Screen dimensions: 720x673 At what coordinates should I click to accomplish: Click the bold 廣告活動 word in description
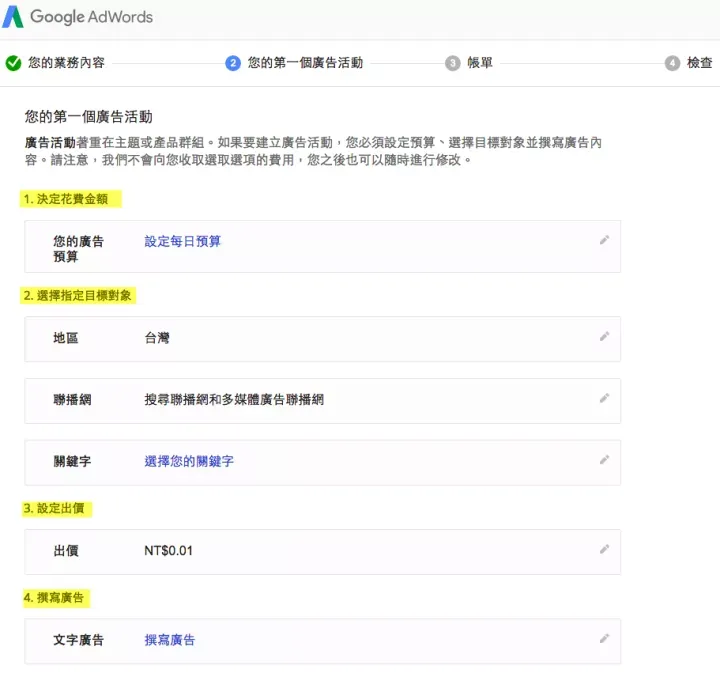click(50, 143)
